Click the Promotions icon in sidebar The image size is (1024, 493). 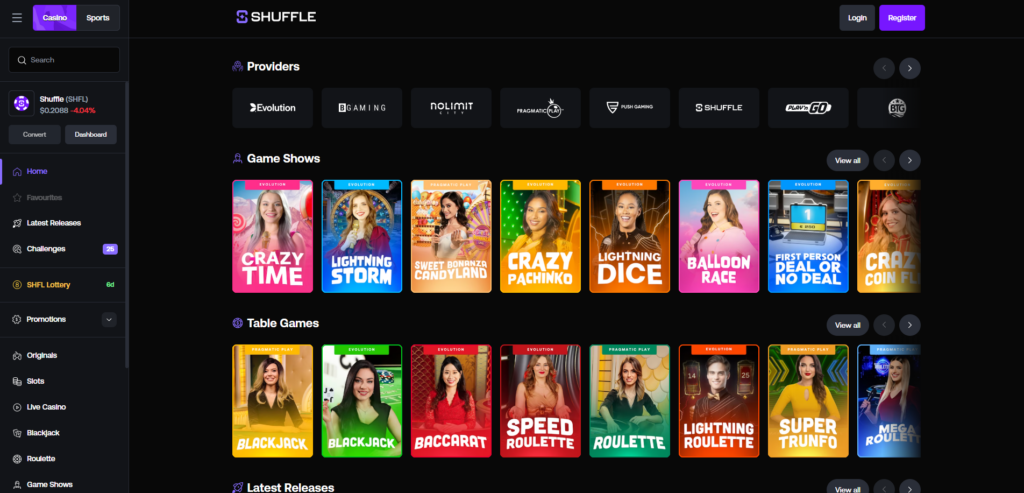(17, 319)
